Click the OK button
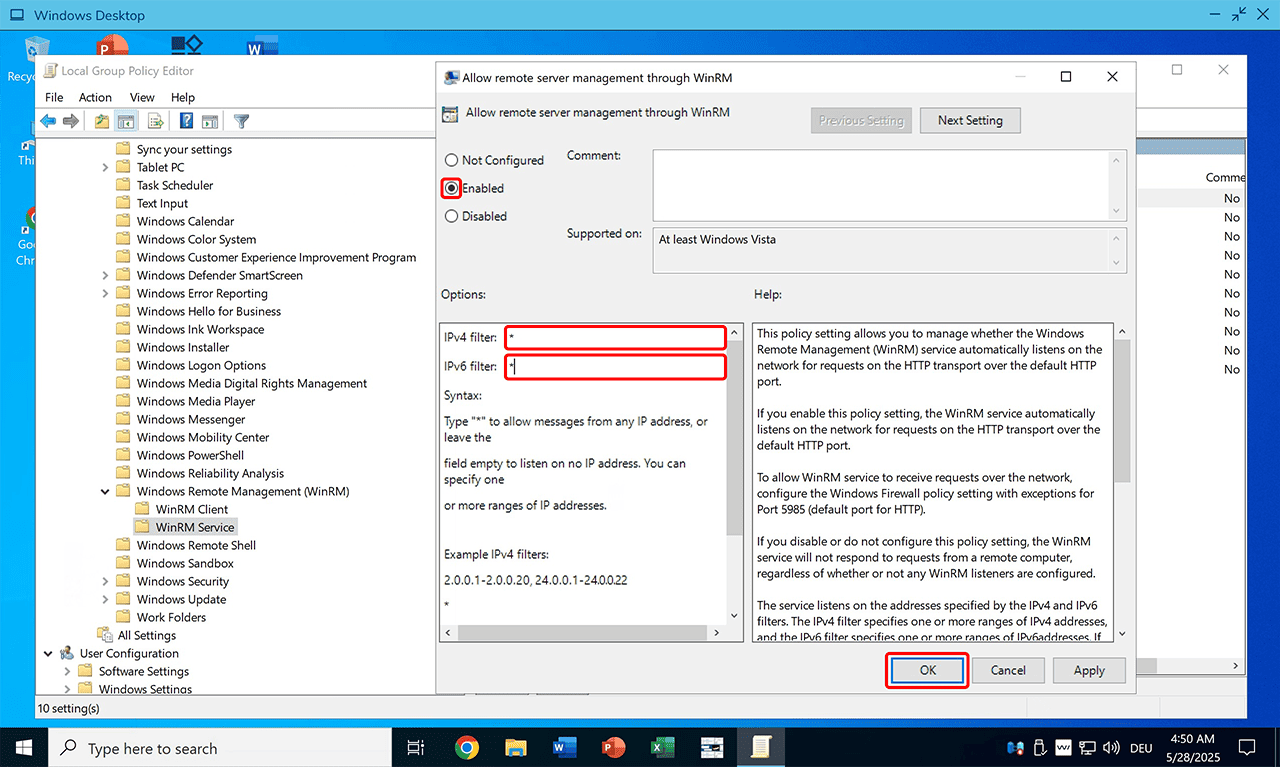Image resolution: width=1280 pixels, height=767 pixels. (927, 670)
